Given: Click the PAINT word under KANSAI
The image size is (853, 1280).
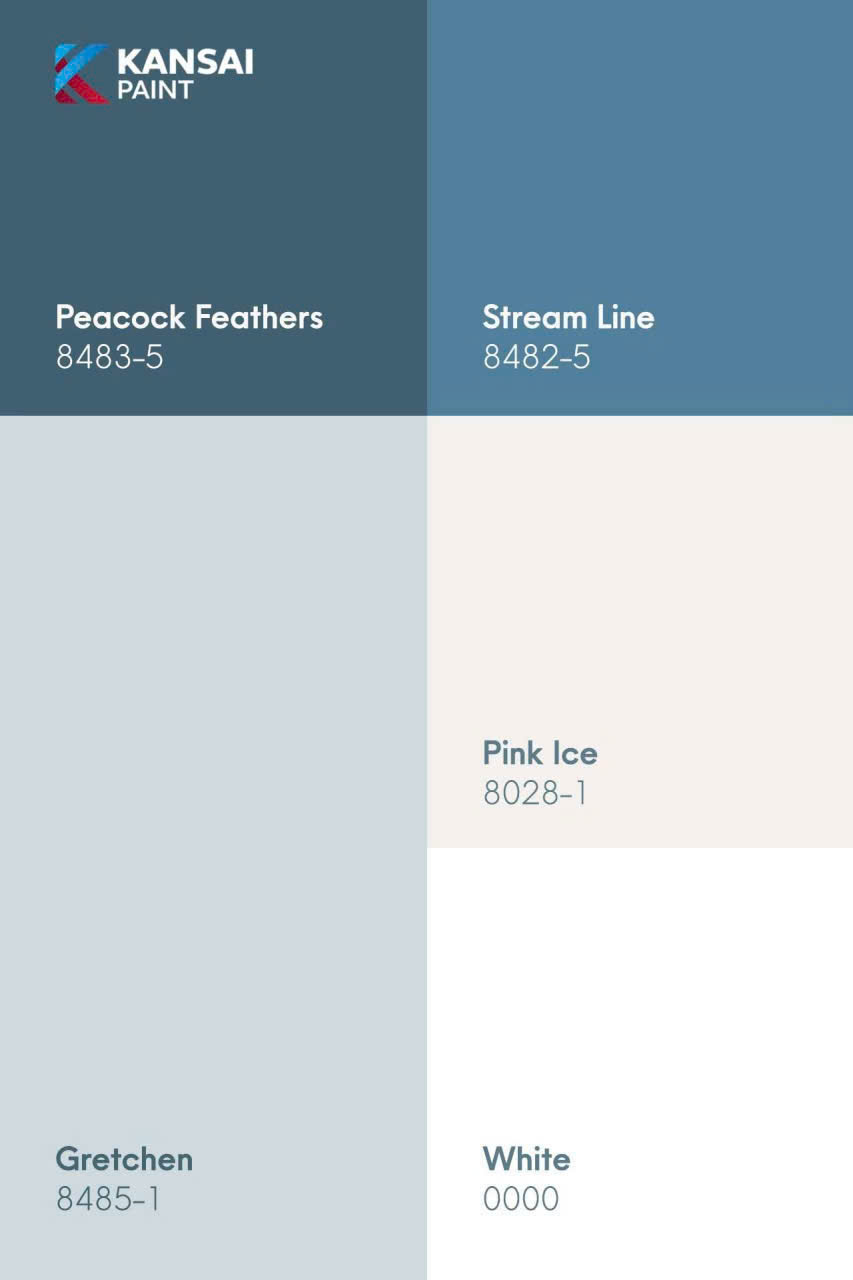Looking at the screenshot, I should pyautogui.click(x=155, y=90).
